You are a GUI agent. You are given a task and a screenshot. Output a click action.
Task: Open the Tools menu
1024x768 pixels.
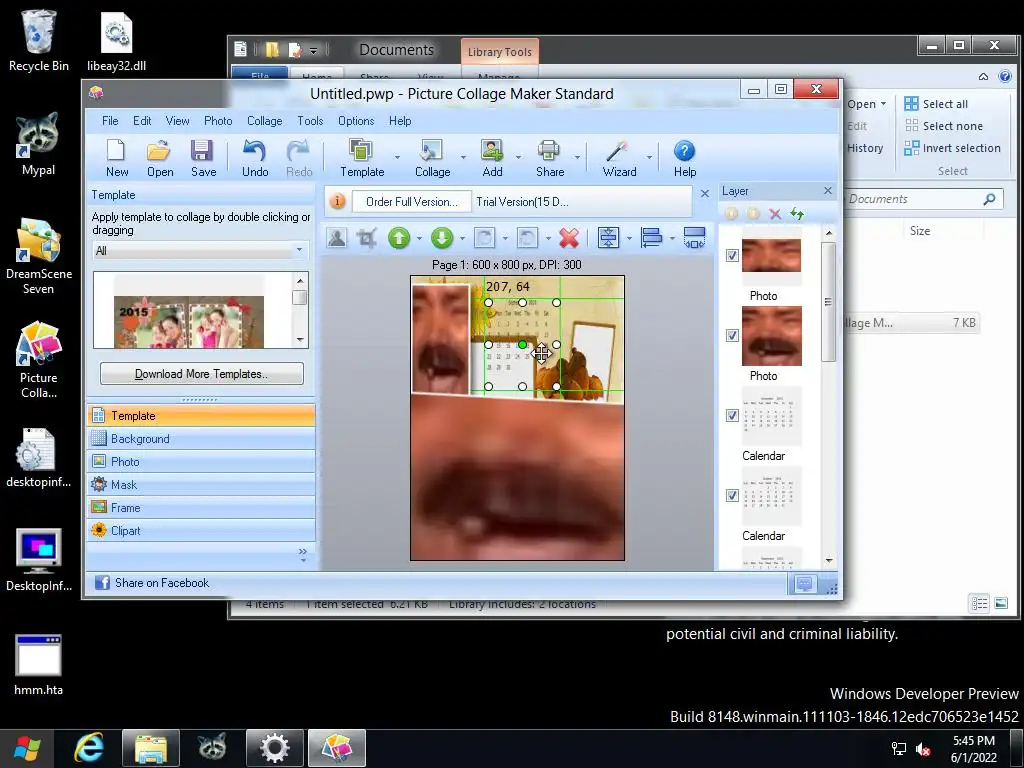click(x=310, y=121)
